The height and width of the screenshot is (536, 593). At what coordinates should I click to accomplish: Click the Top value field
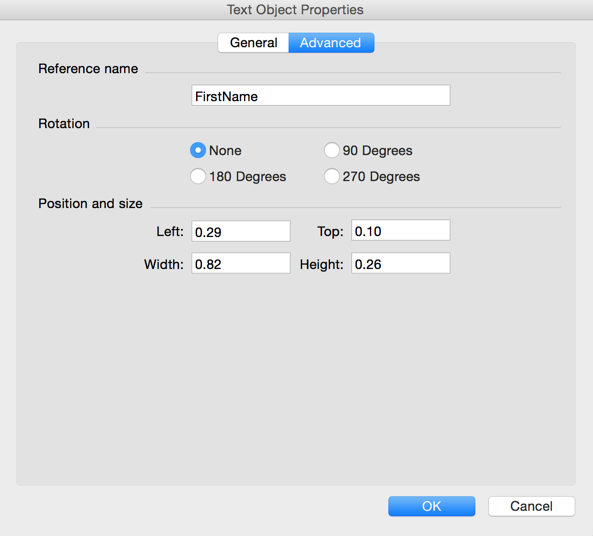coord(401,230)
